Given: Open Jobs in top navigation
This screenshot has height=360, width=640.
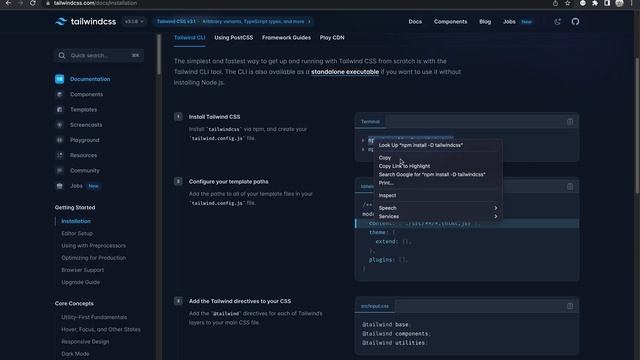Looking at the screenshot, I should pyautogui.click(x=509, y=22).
